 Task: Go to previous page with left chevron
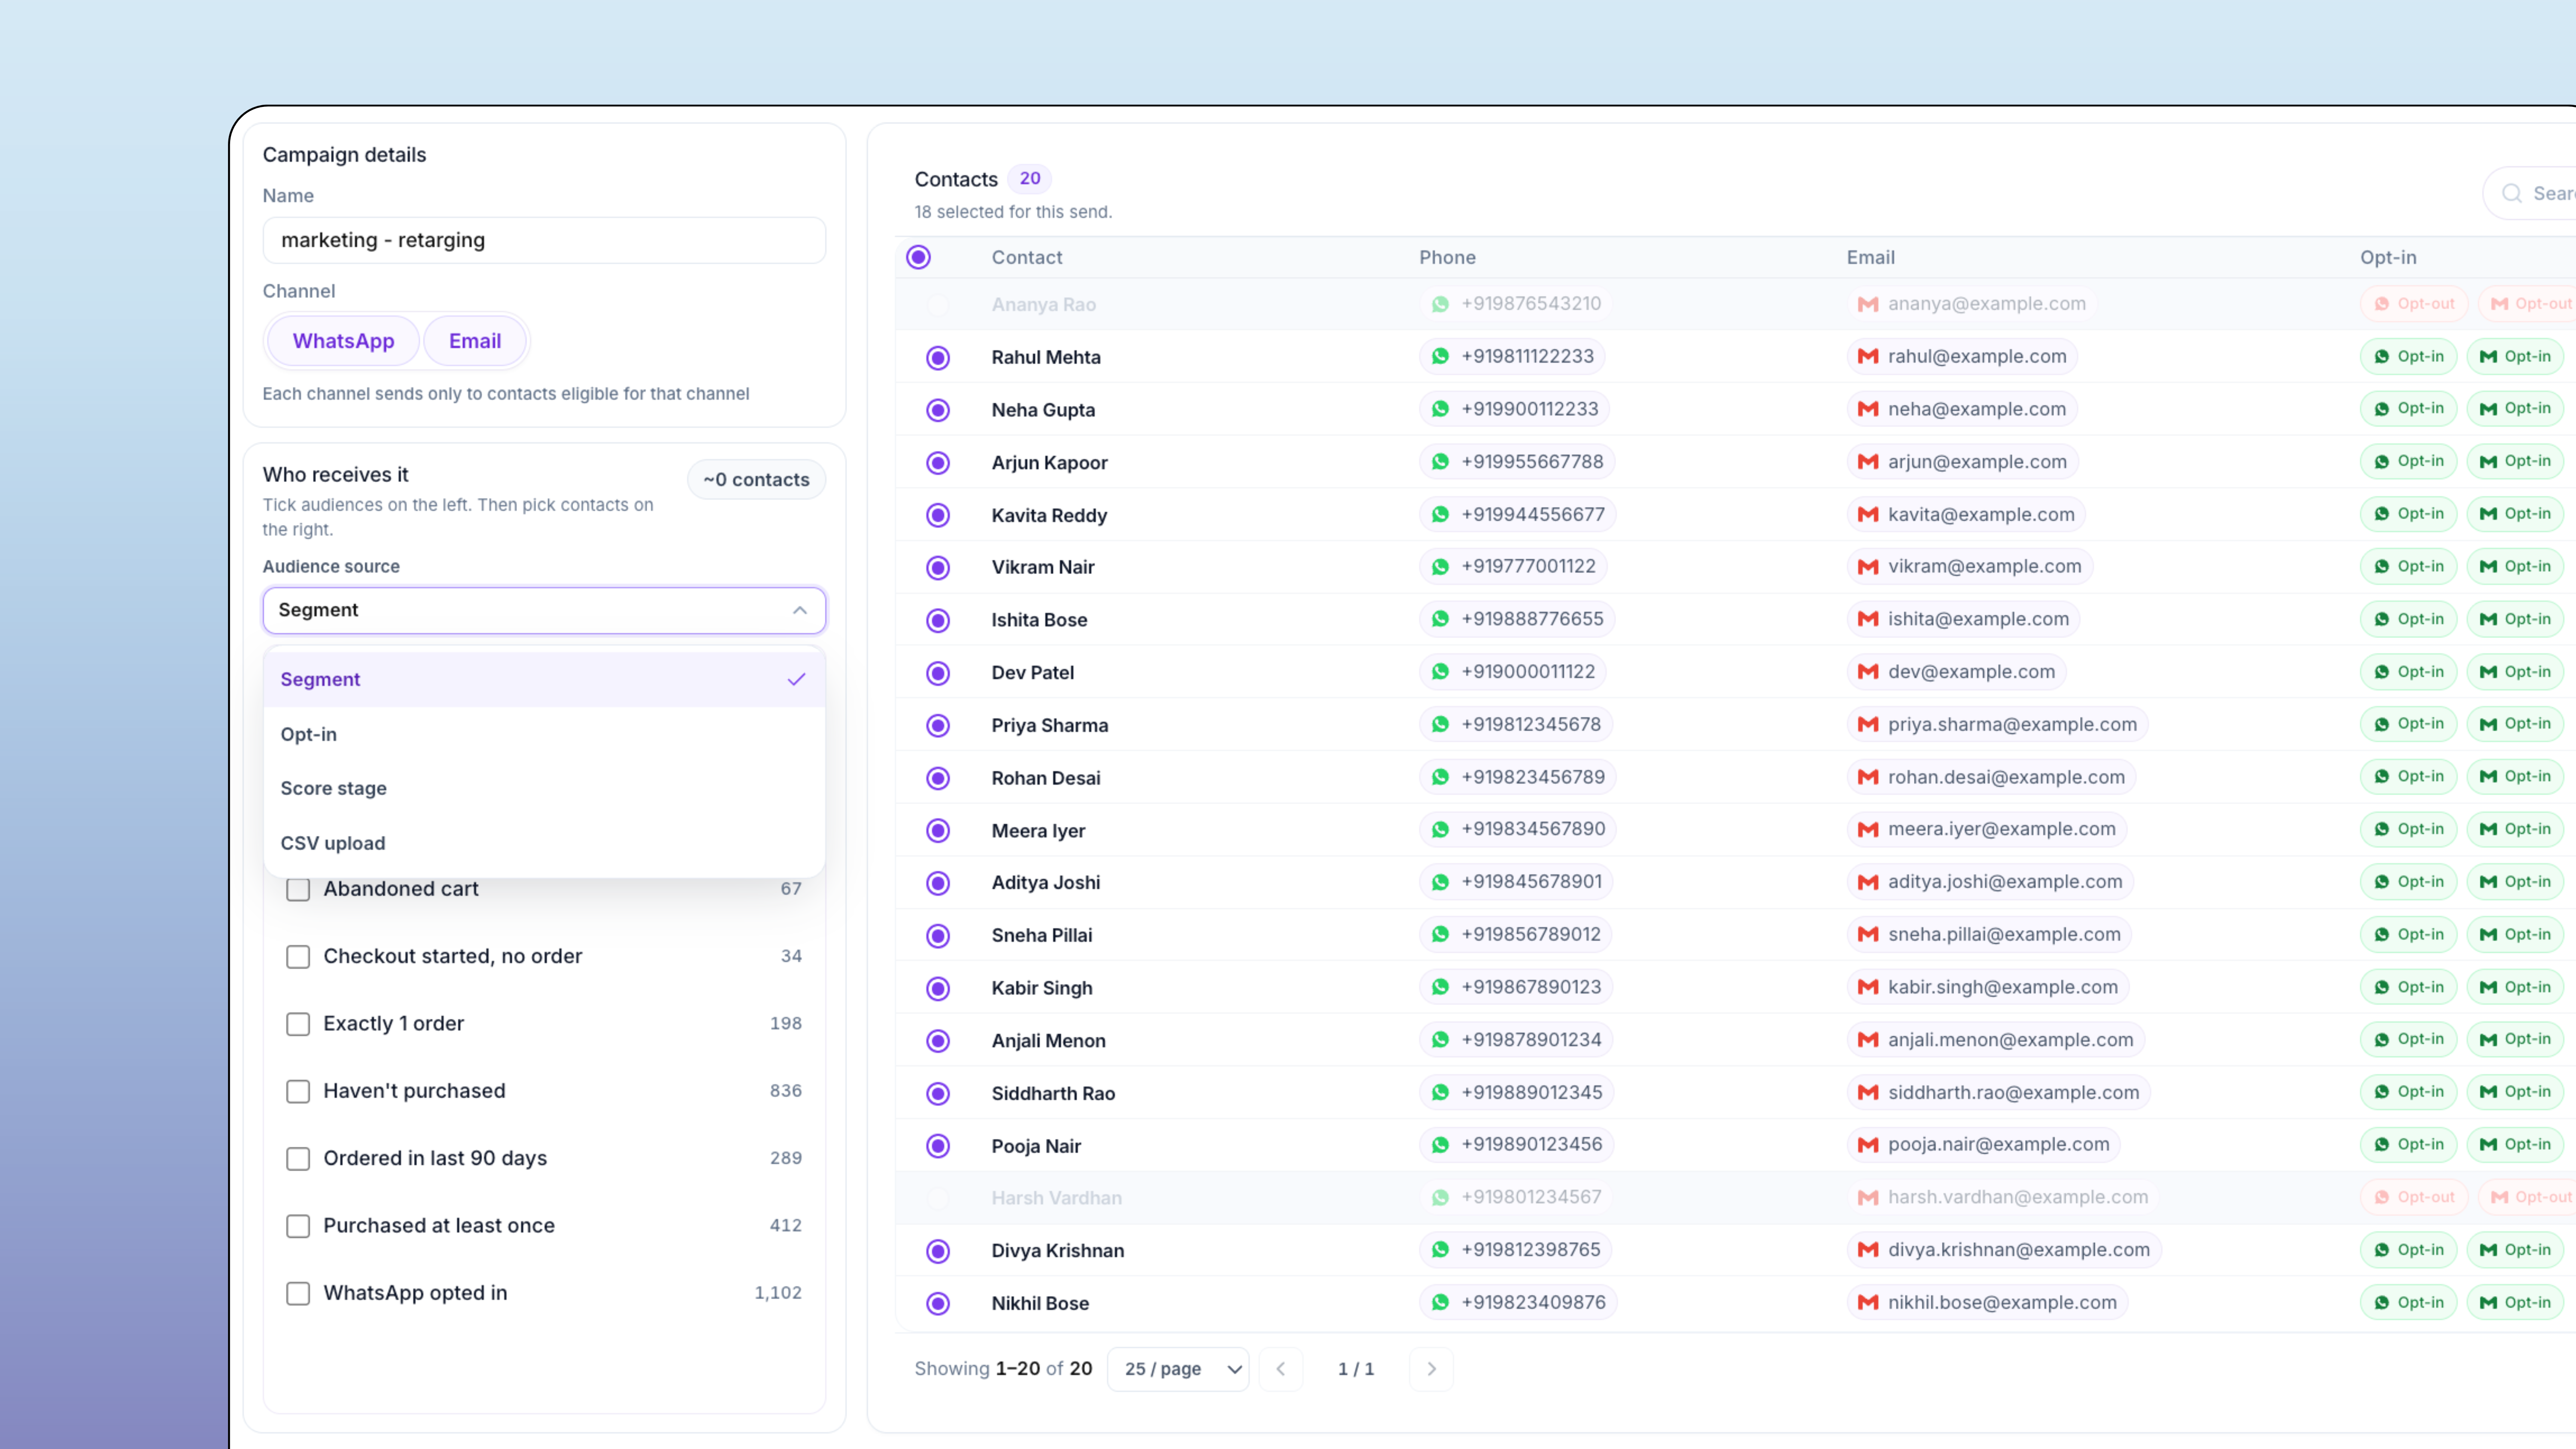pos(1281,1369)
